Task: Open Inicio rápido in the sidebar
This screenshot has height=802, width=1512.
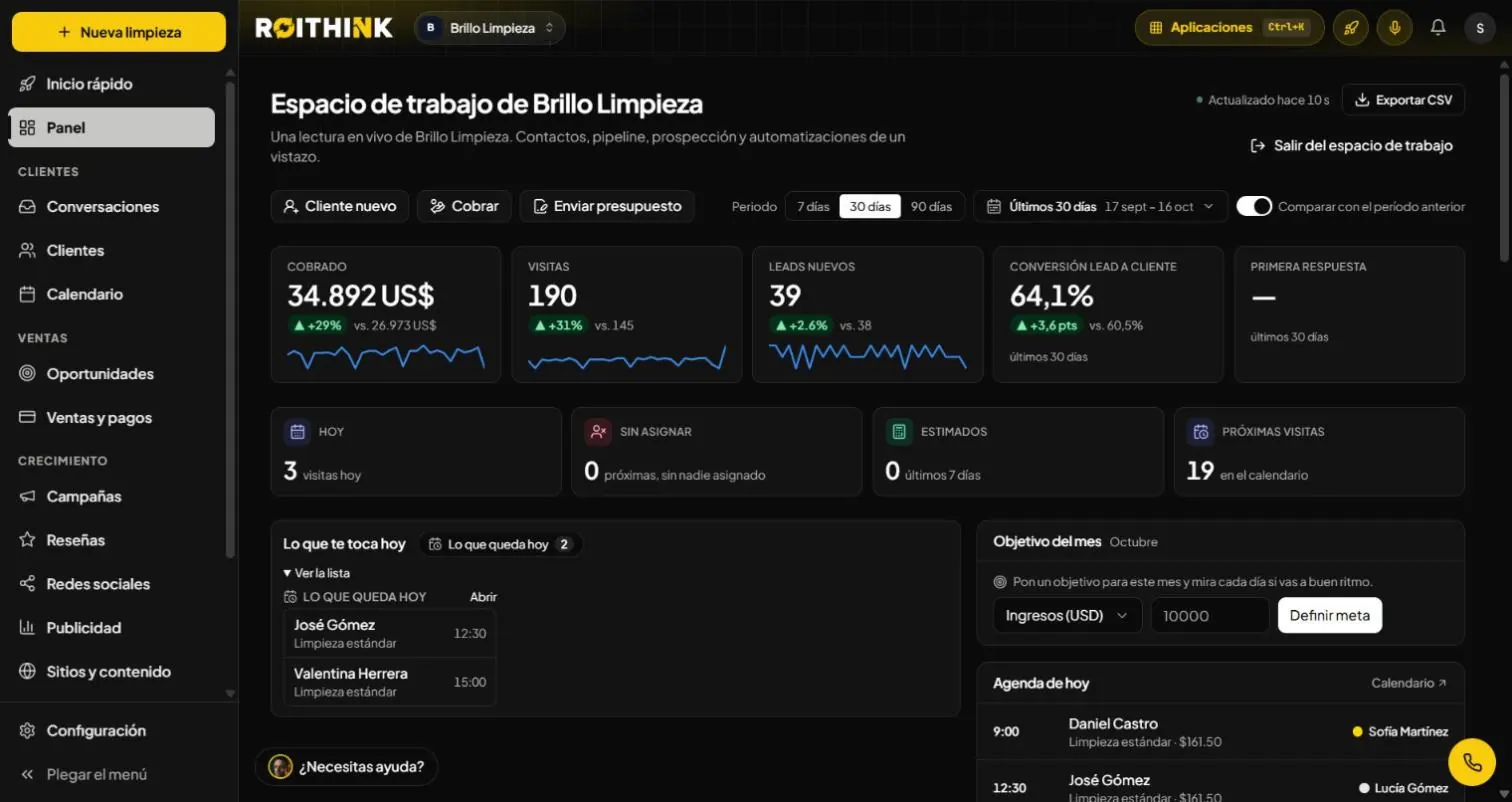Action: point(112,84)
